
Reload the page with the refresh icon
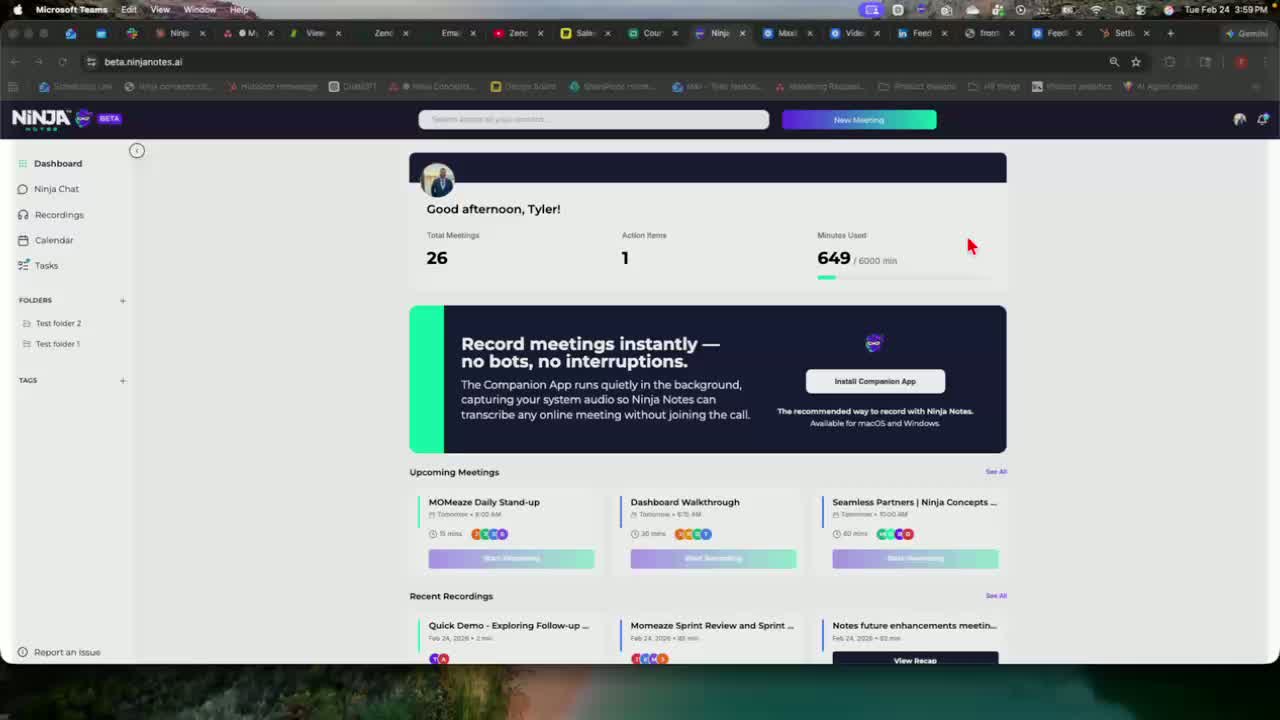(63, 62)
